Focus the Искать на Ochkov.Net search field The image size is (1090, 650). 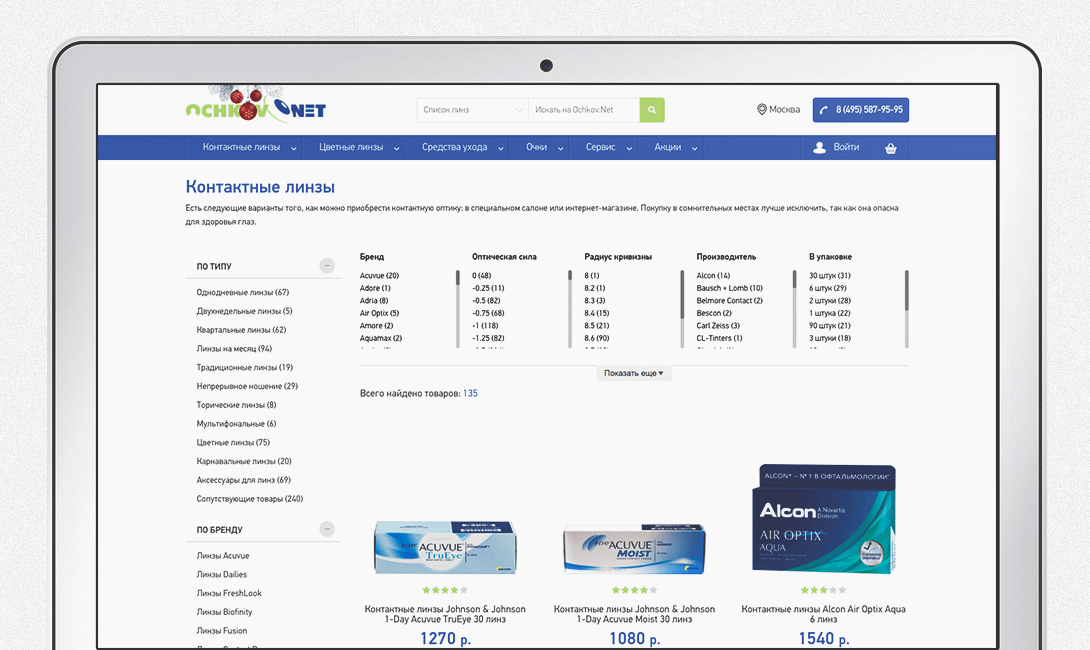tap(584, 110)
